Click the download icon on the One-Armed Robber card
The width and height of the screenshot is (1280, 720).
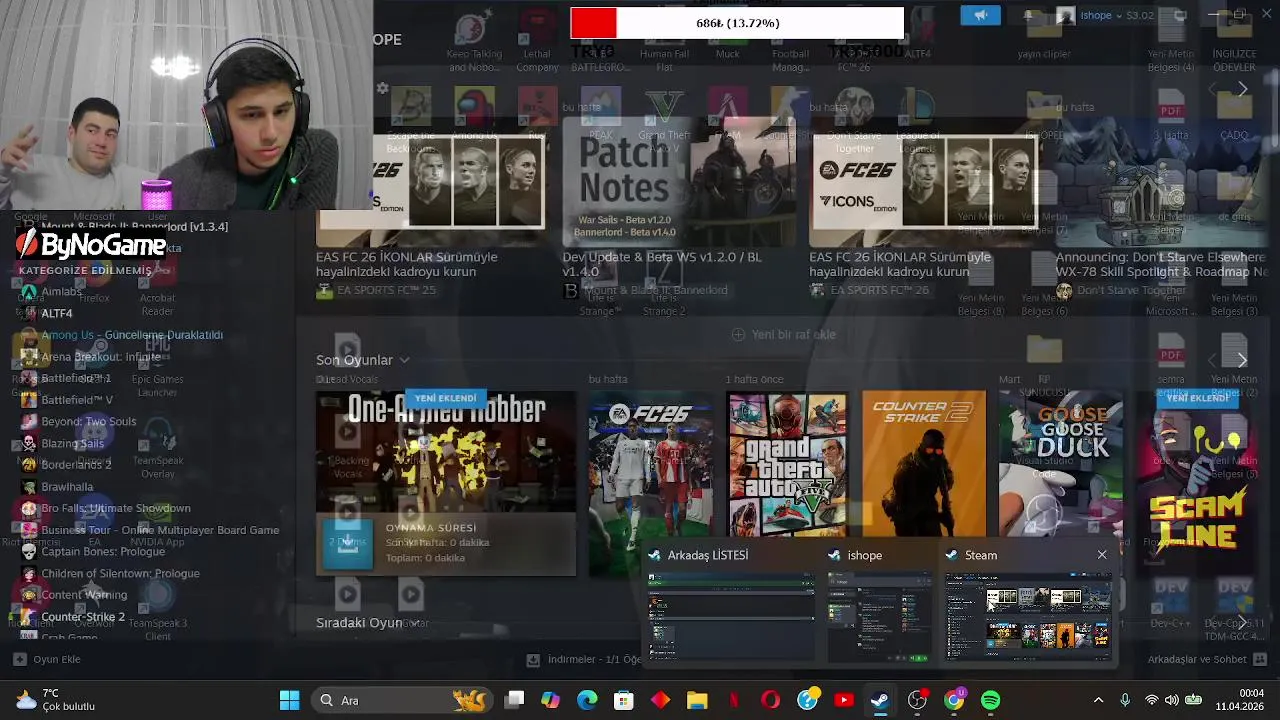coord(347,544)
